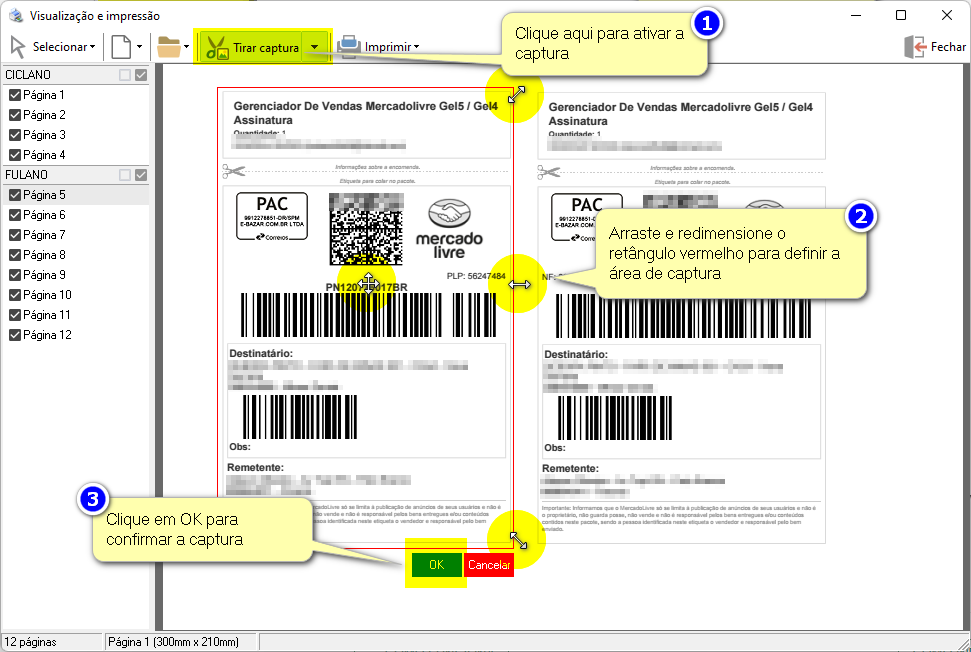Deselect Página 3 in the list
Image resolution: width=971 pixels, height=652 pixels.
pyautogui.click(x=15, y=135)
